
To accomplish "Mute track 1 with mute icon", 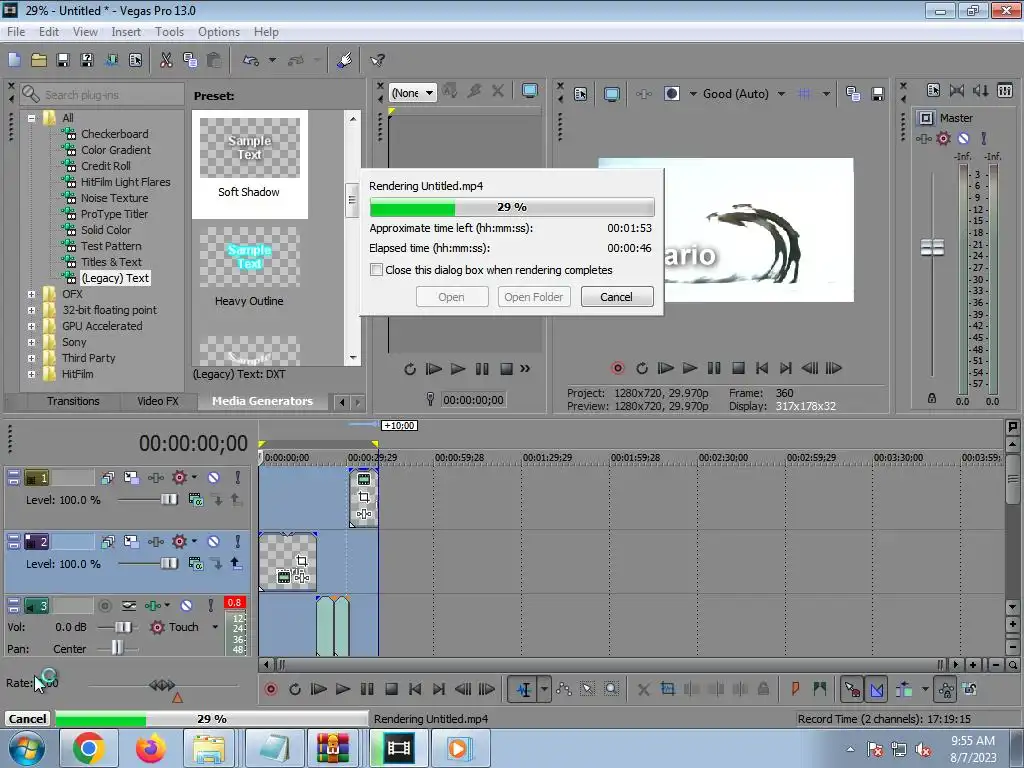I will [x=214, y=478].
